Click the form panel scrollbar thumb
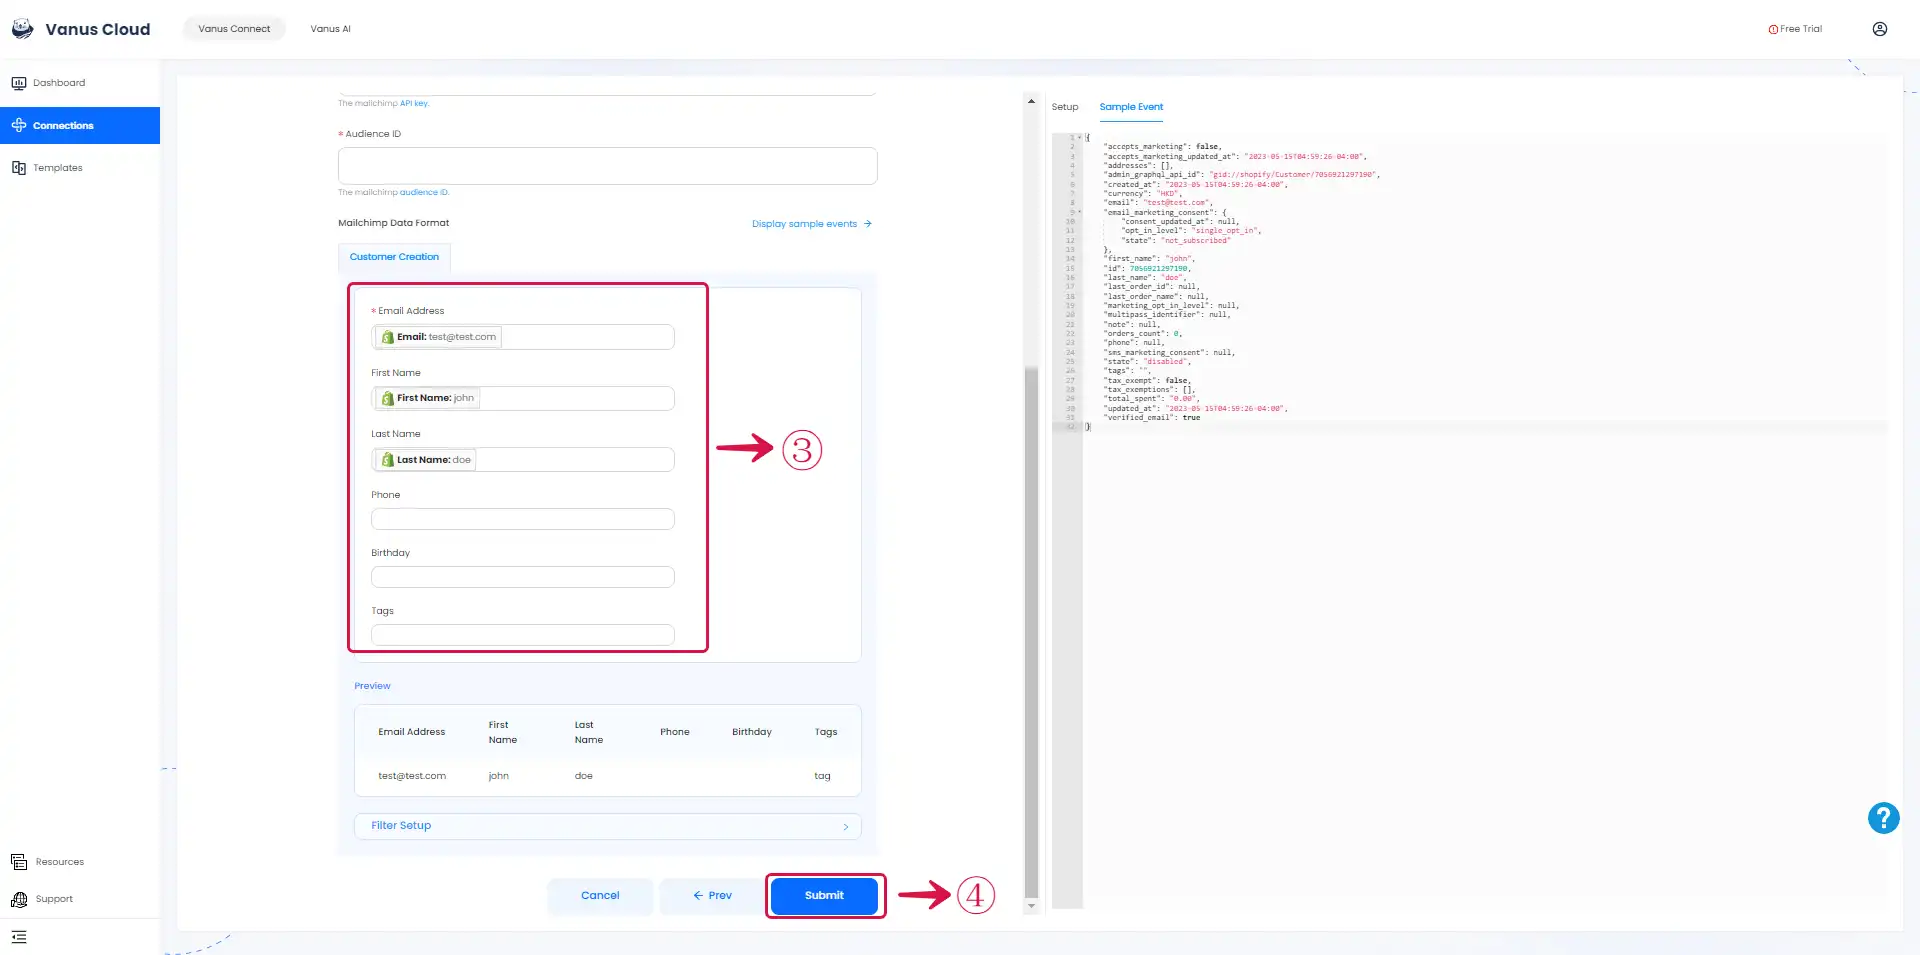Screen dimensions: 1920x955 1031,632
